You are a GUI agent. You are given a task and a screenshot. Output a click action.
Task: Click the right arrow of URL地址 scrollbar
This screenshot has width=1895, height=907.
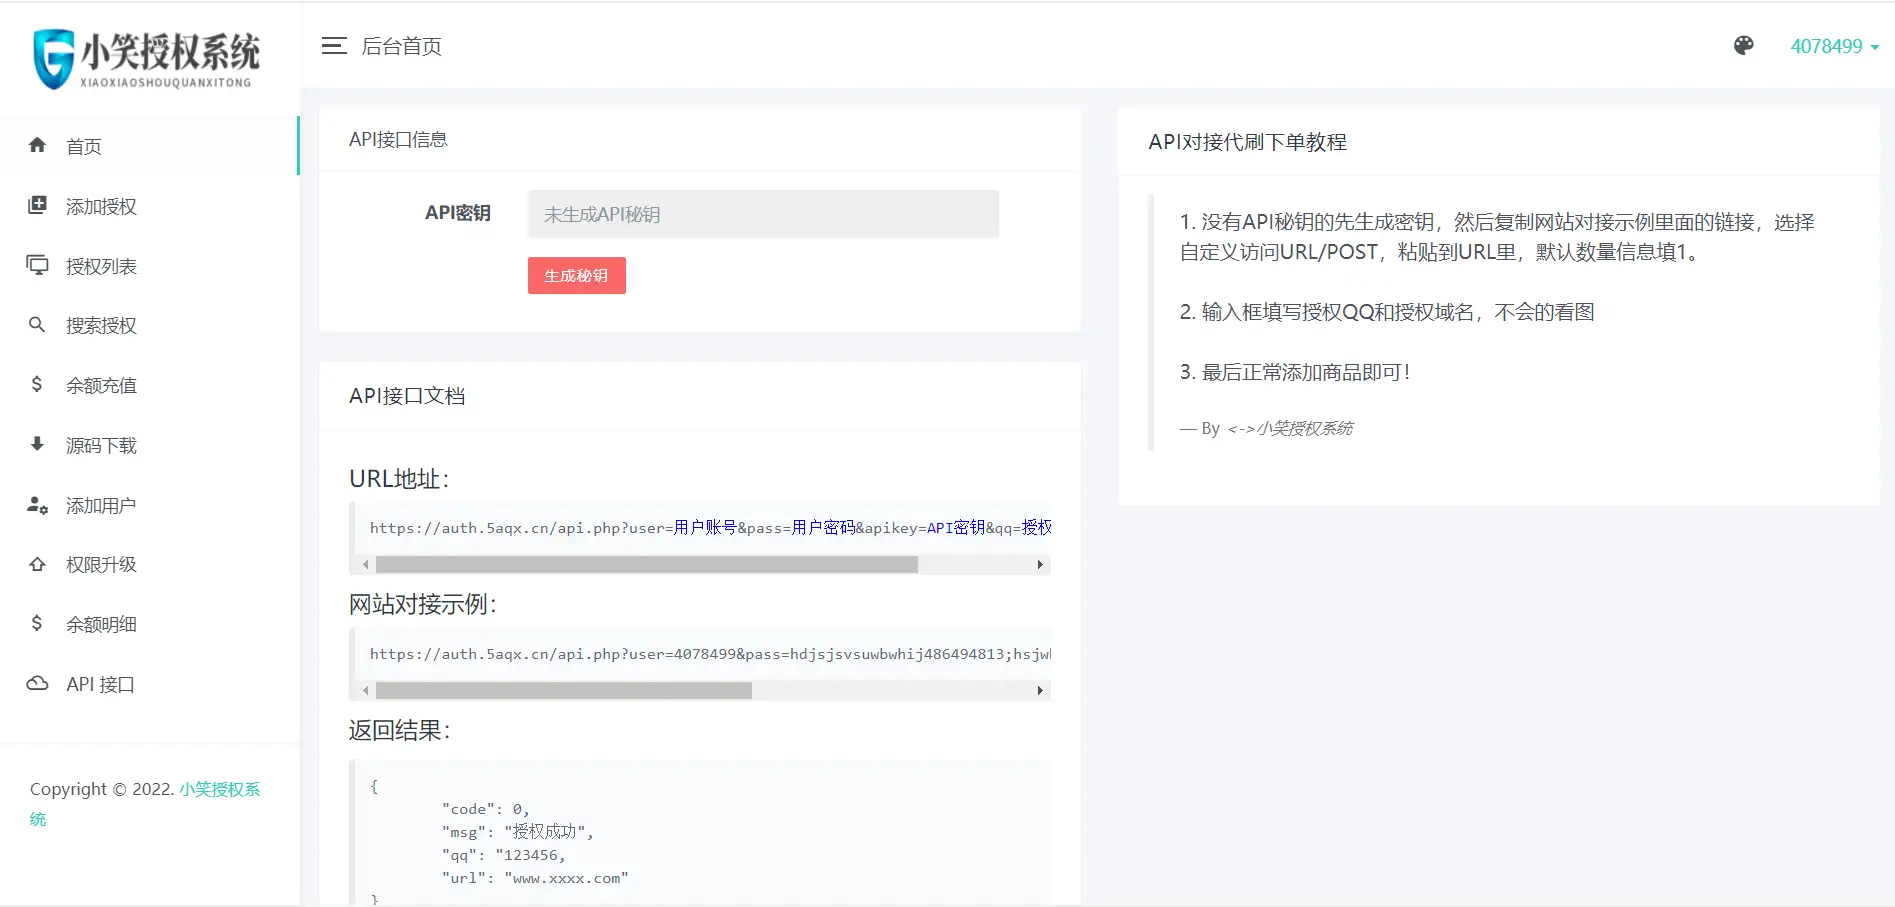(1039, 564)
